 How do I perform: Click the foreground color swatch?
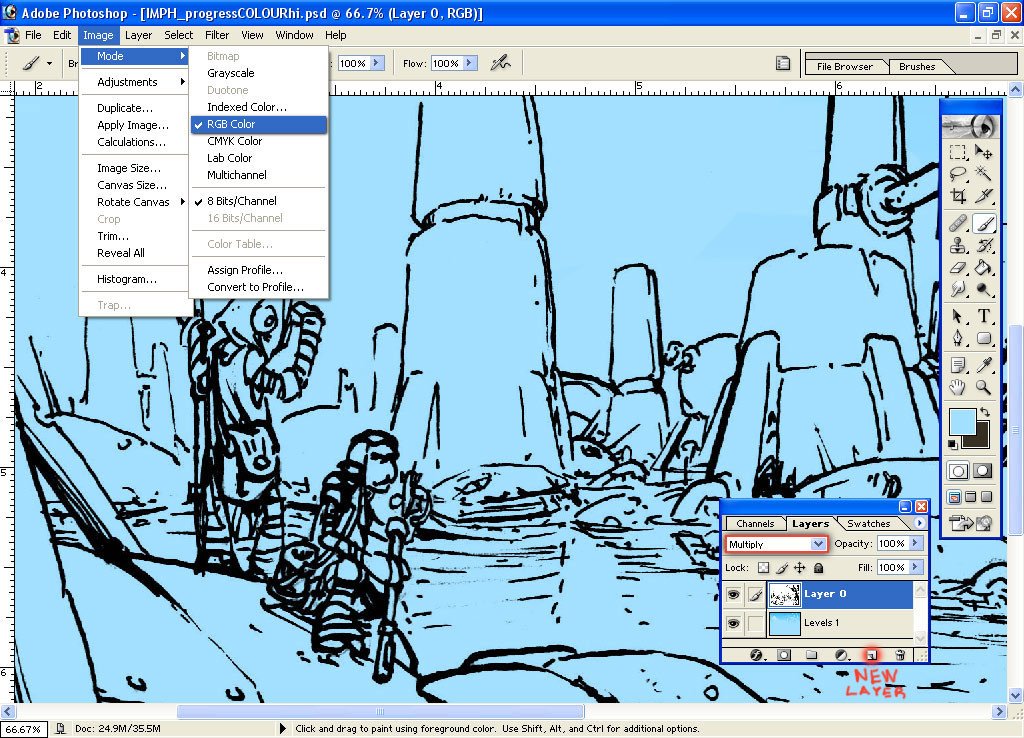click(x=962, y=422)
